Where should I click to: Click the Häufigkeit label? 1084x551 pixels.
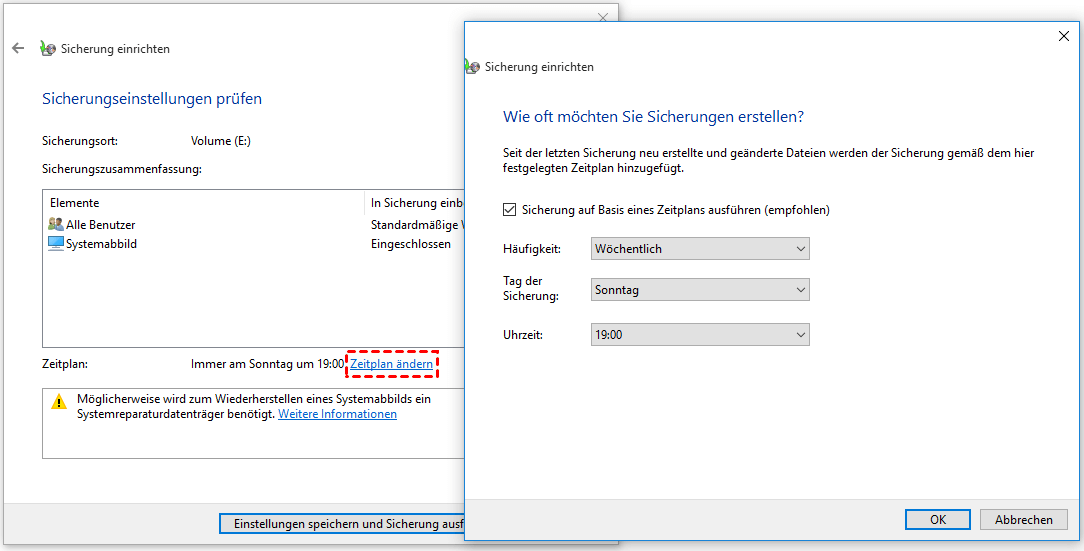click(532, 249)
